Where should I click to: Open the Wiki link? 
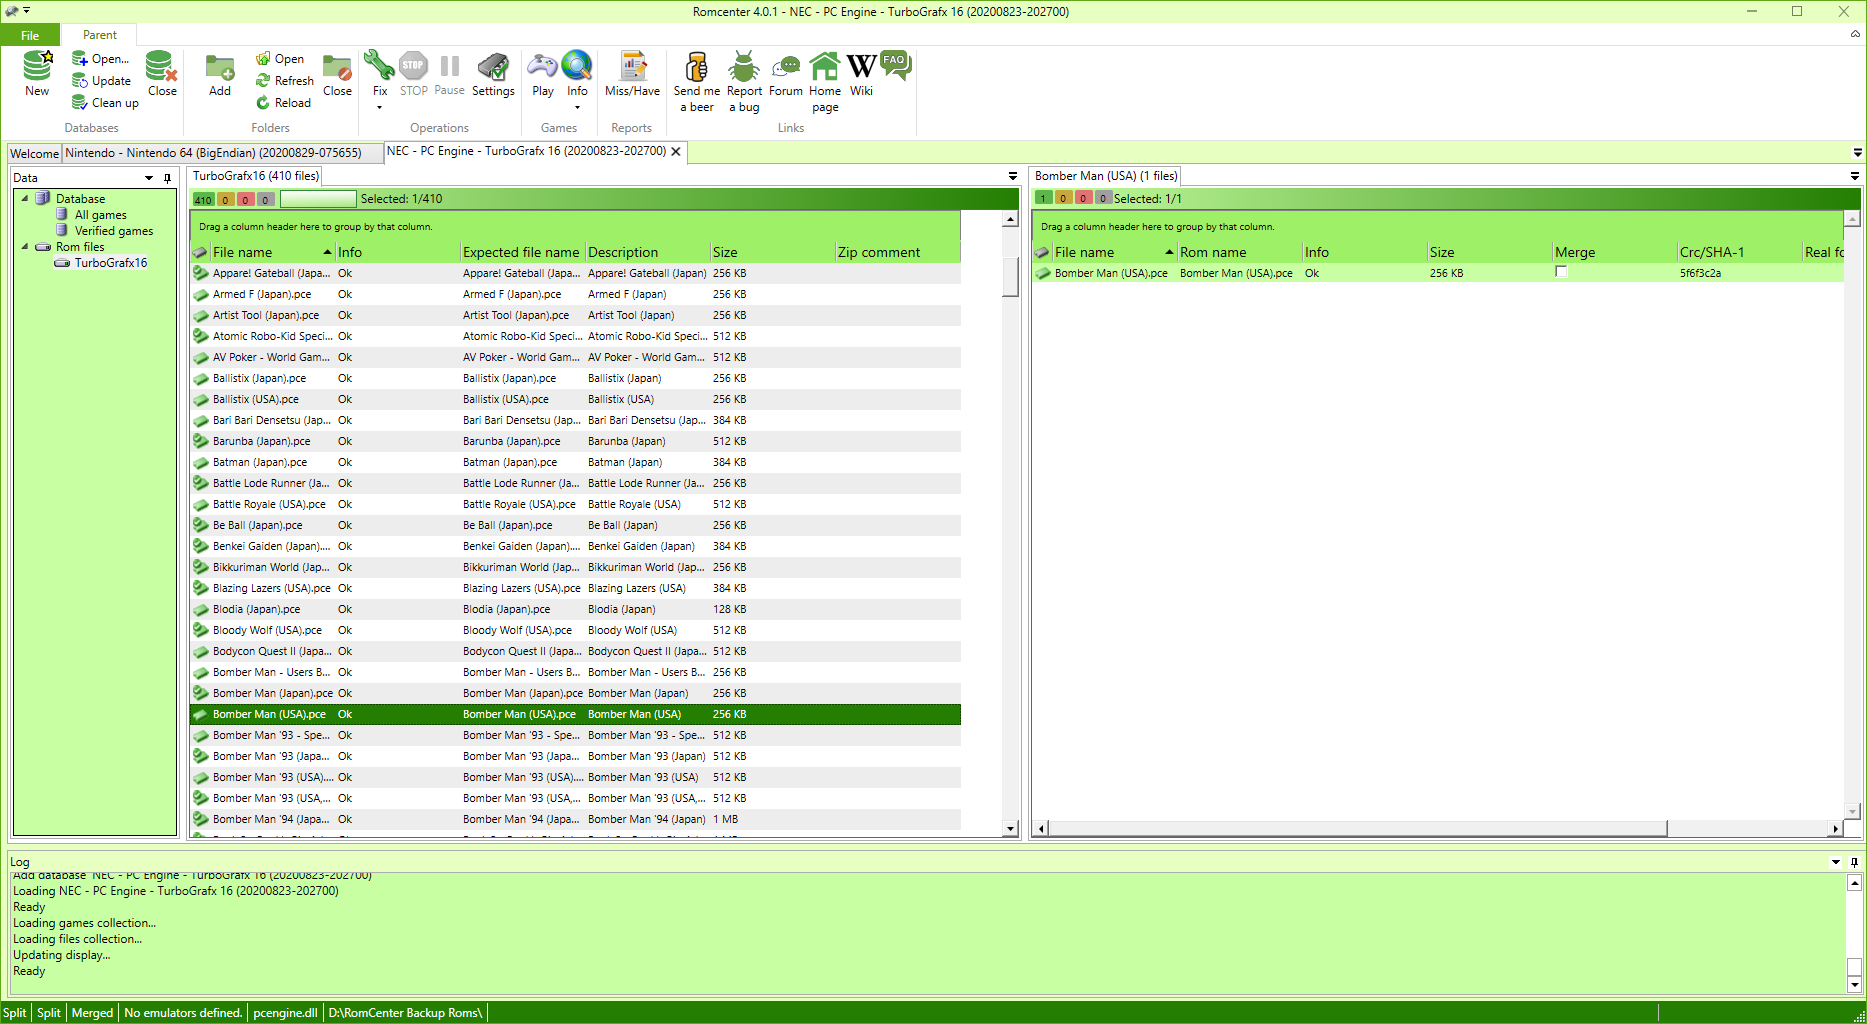click(861, 74)
